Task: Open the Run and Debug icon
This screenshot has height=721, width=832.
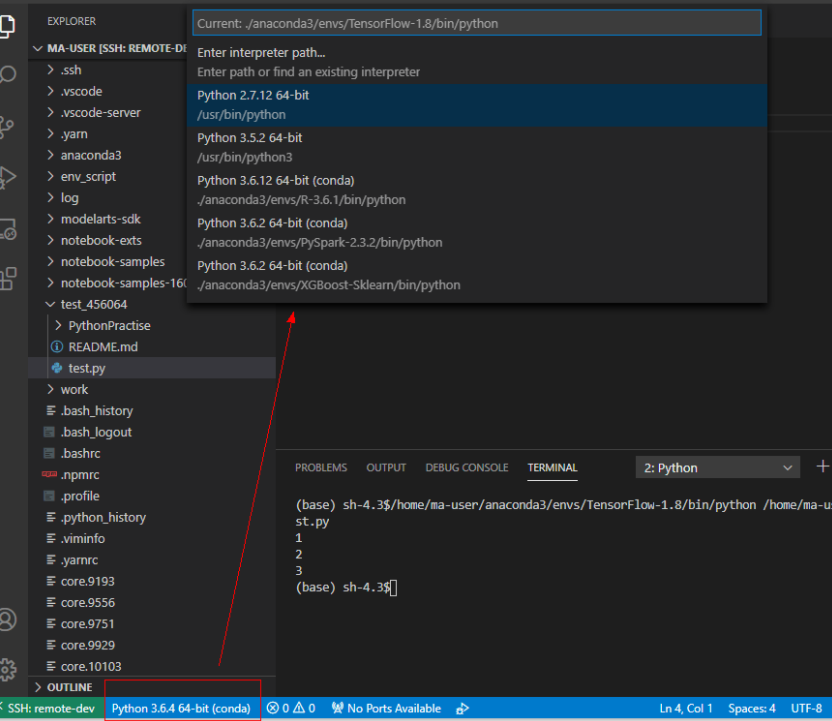Action: click(x=7, y=178)
